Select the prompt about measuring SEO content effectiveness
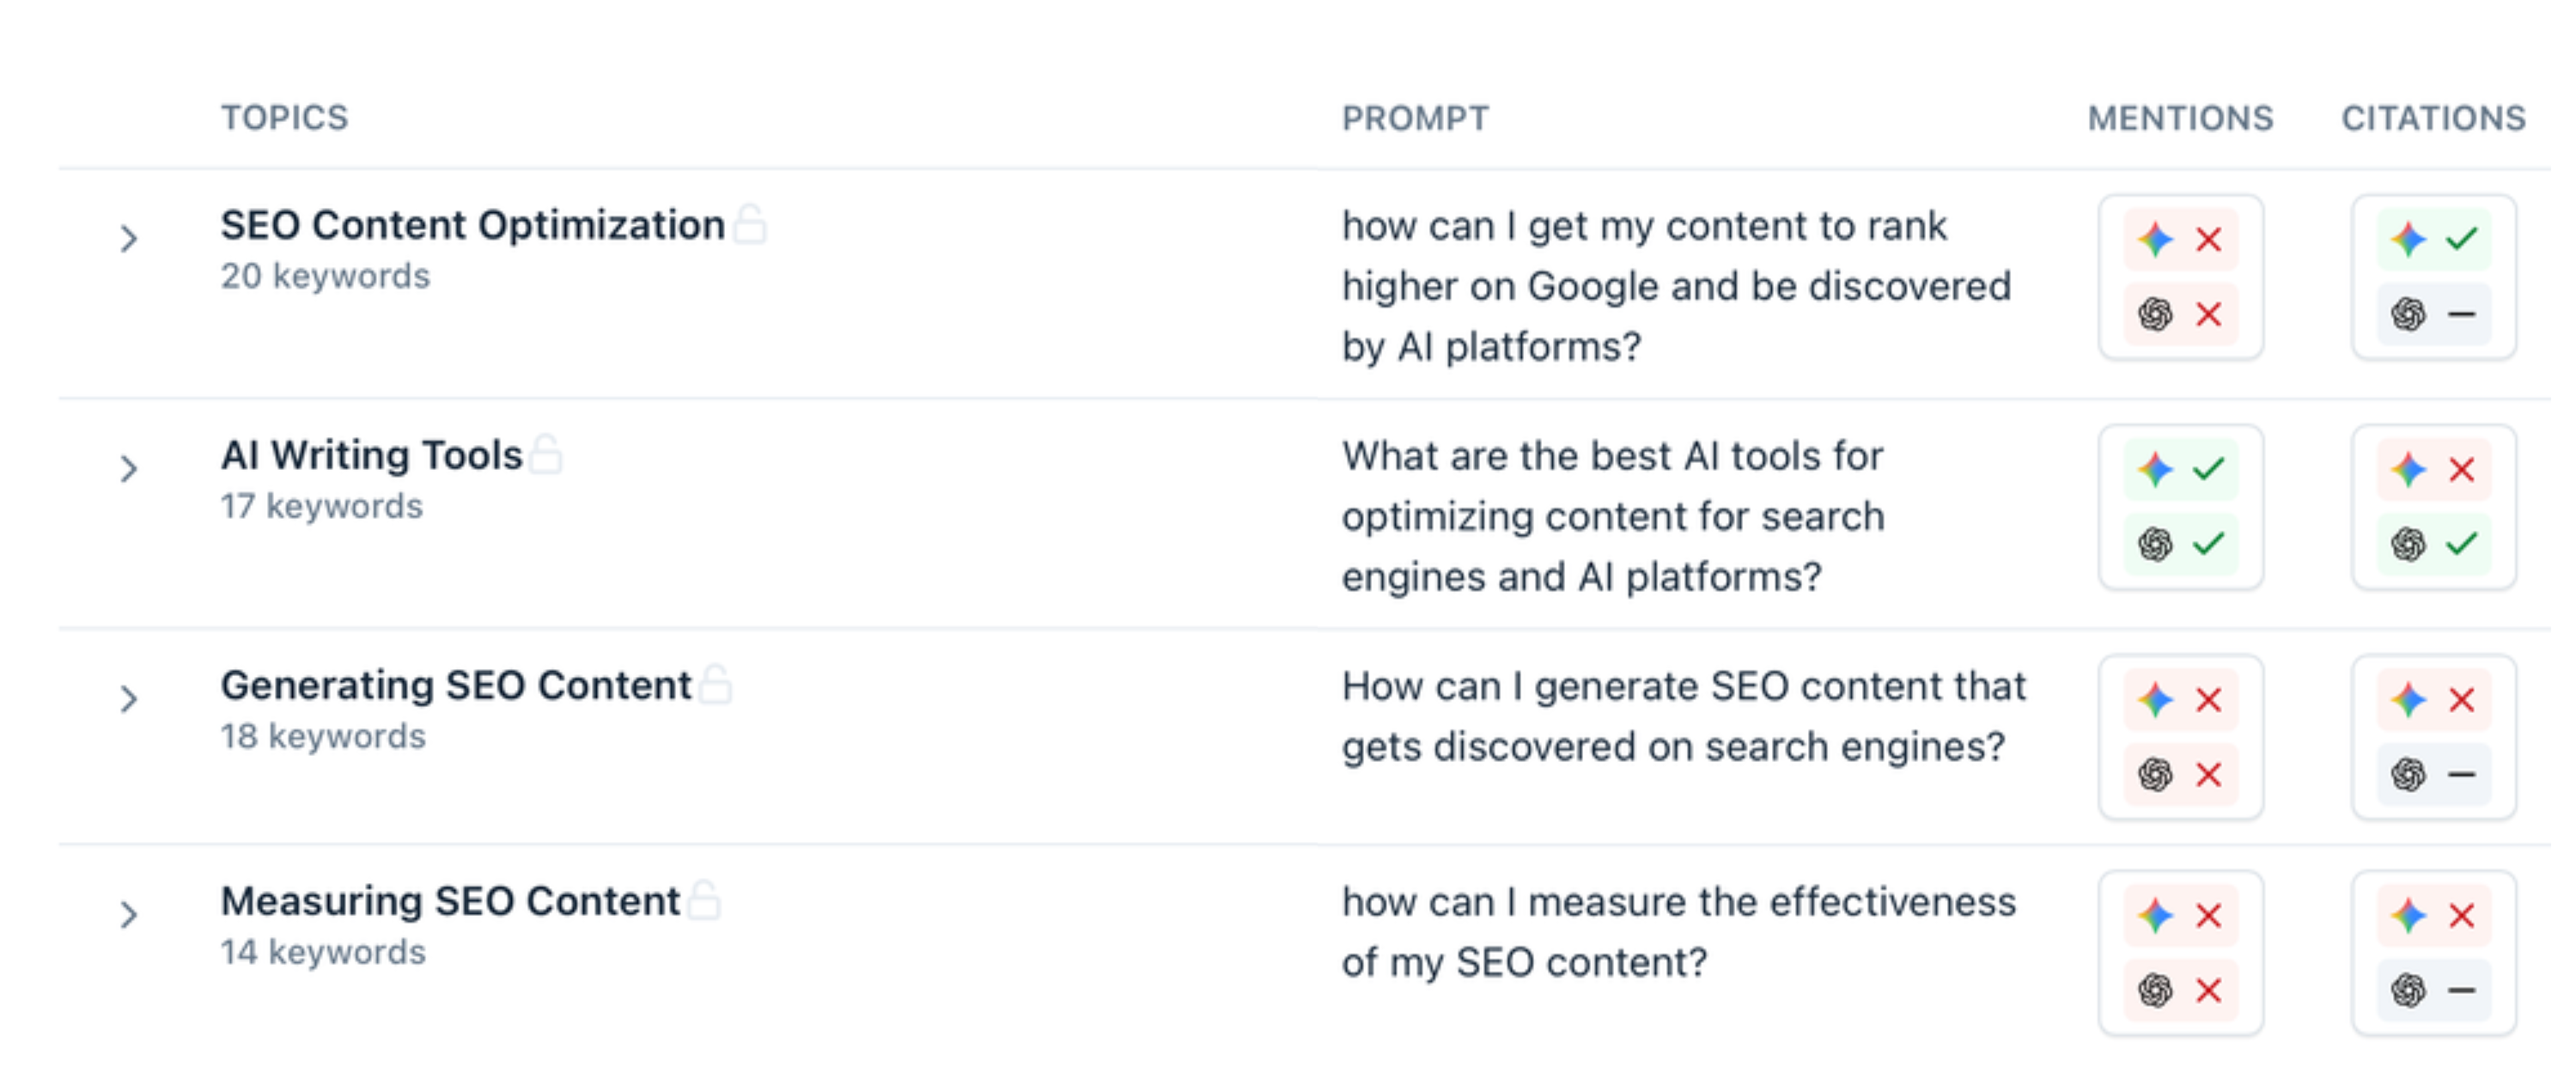Image resolution: width=2576 pixels, height=1079 pixels. pyautogui.click(x=1678, y=932)
